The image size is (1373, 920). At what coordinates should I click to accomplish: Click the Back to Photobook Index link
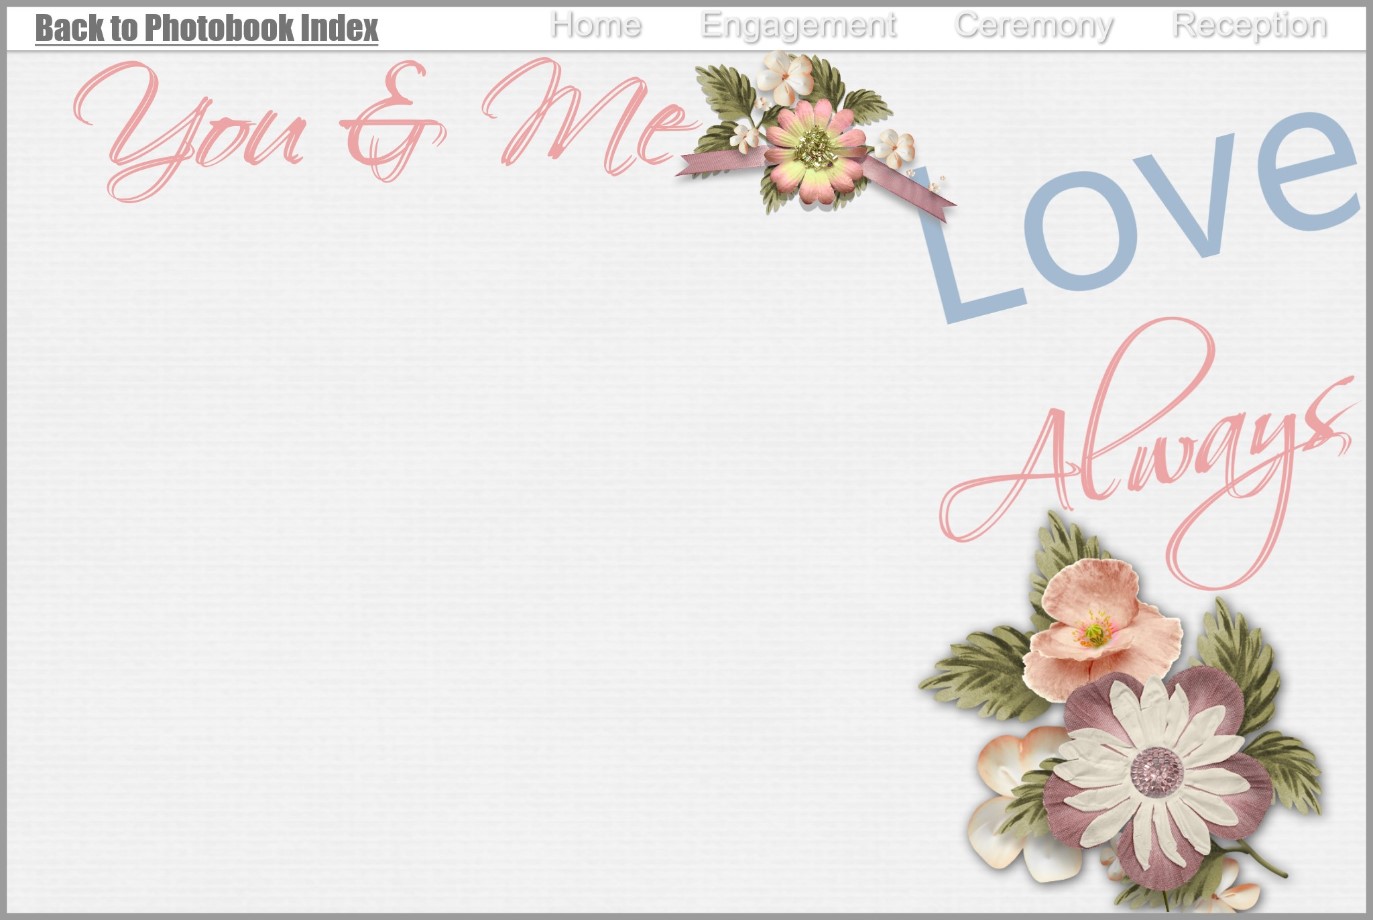[x=206, y=28]
